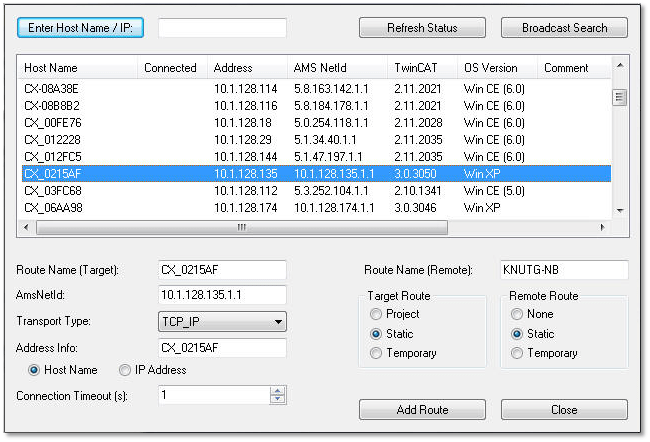Screen dimensions: 650x442
Task: Click TwinCAT version 2.10.1341
Action: tap(418, 191)
